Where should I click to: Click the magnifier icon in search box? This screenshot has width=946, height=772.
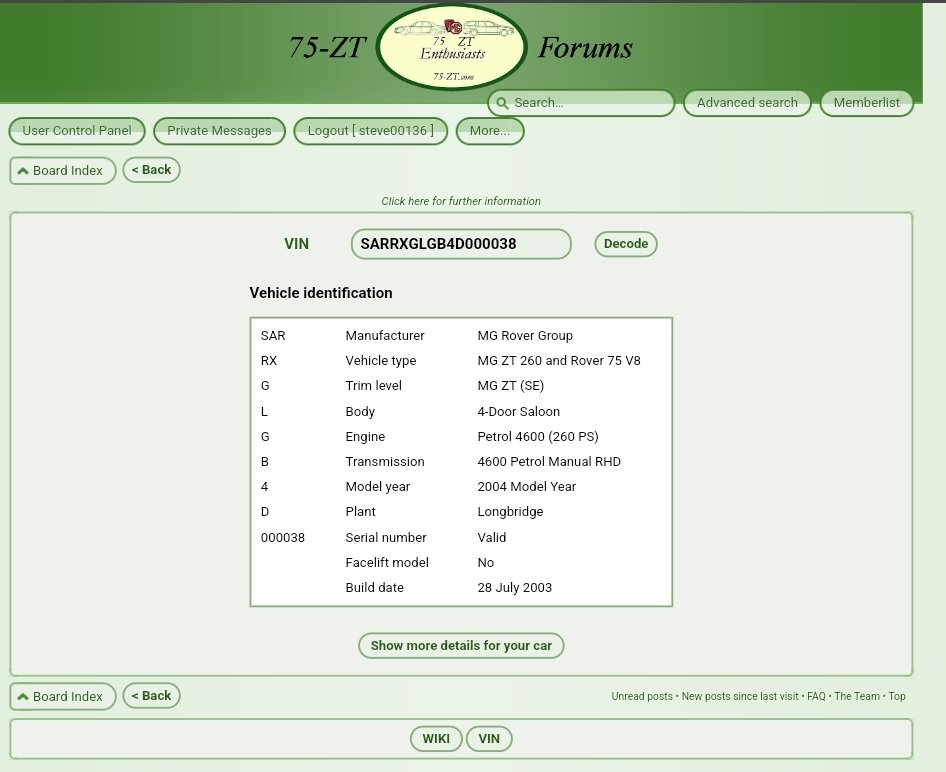(501, 103)
